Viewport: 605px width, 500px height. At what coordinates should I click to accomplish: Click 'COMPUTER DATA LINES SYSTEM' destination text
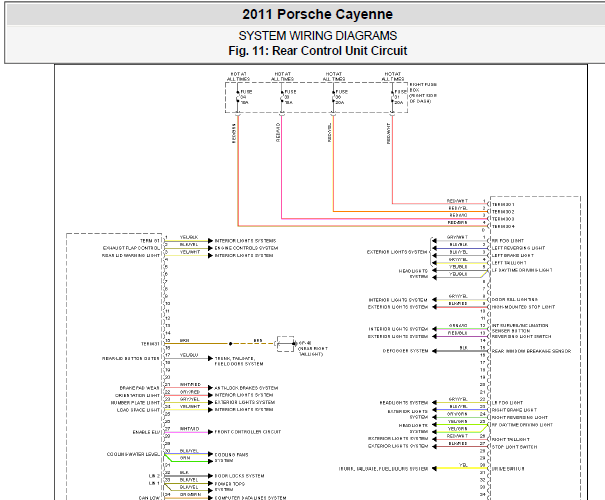click(250, 498)
